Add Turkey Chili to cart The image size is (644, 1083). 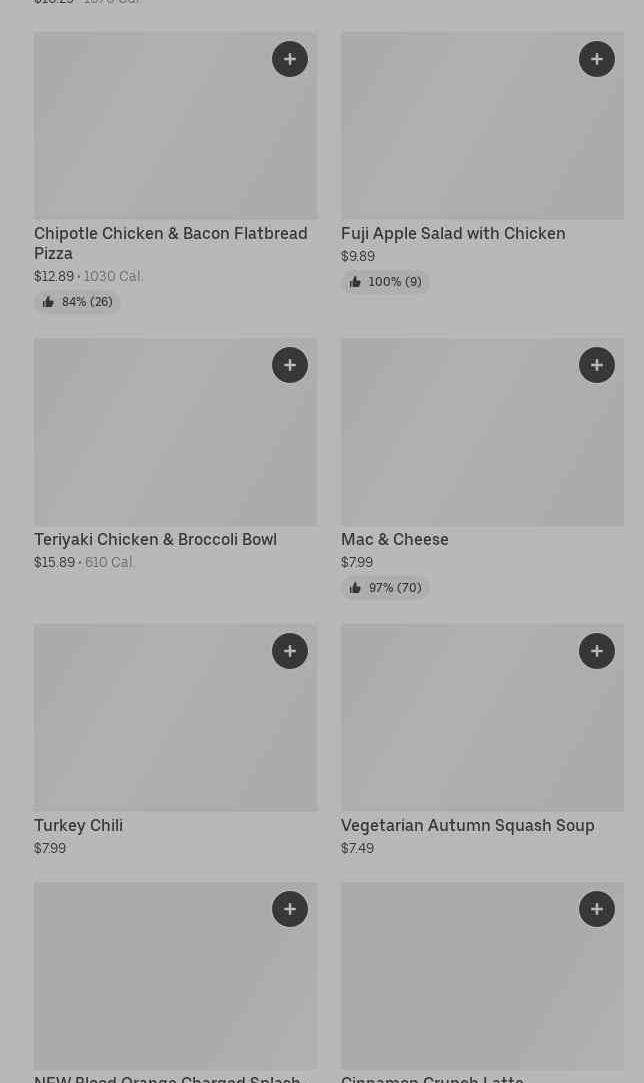[290, 651]
